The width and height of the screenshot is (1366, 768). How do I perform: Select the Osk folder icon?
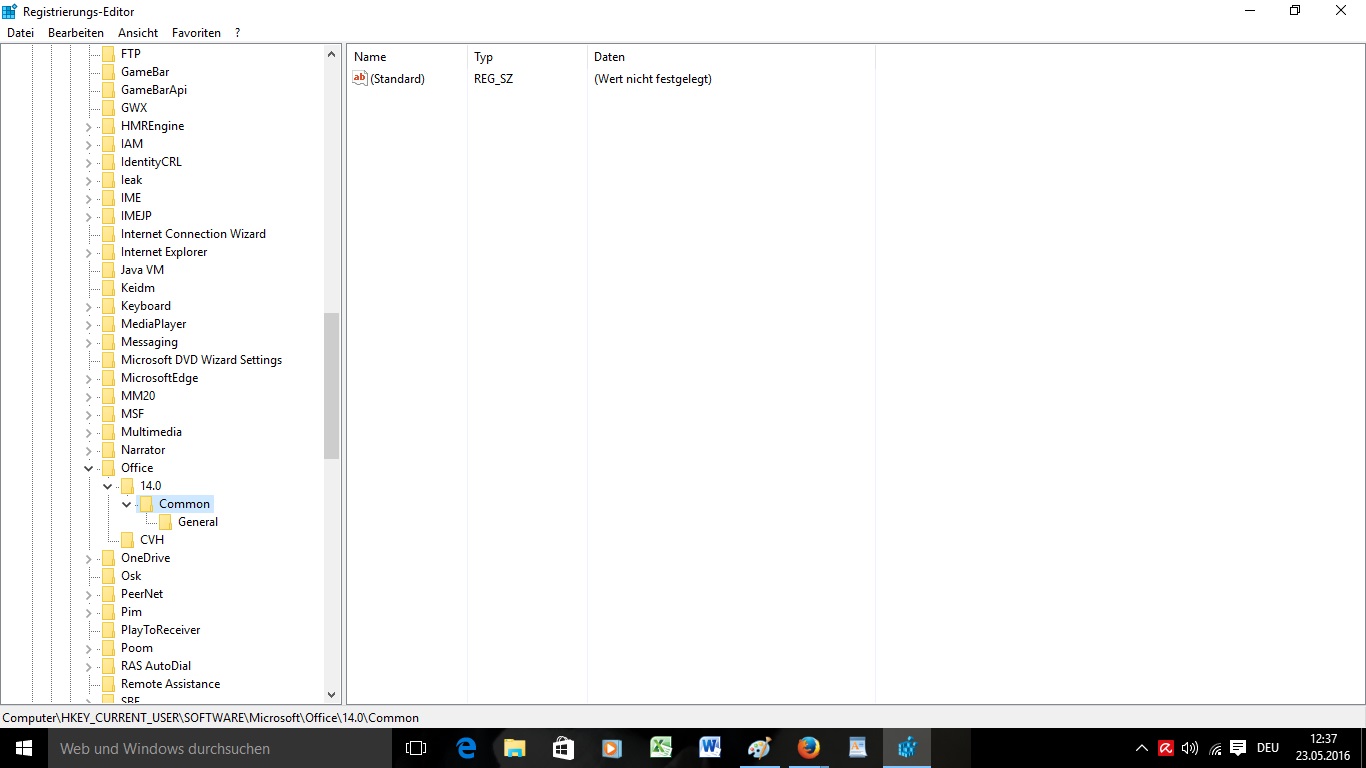[108, 576]
